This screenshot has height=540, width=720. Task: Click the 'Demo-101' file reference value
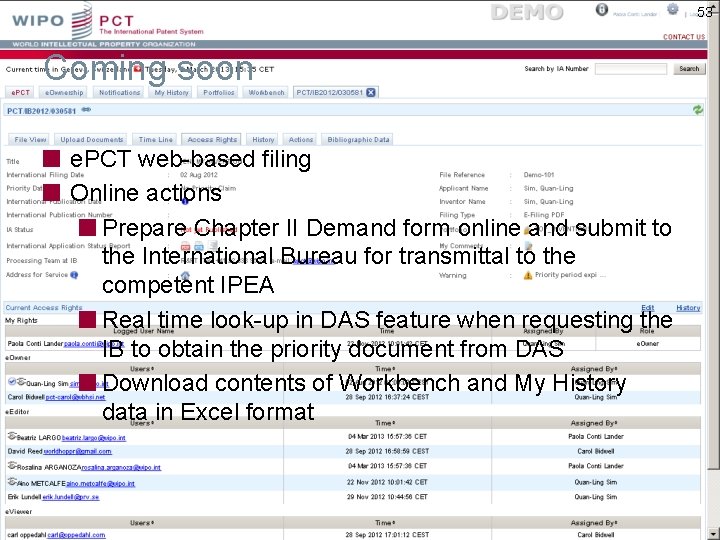pyautogui.click(x=539, y=175)
